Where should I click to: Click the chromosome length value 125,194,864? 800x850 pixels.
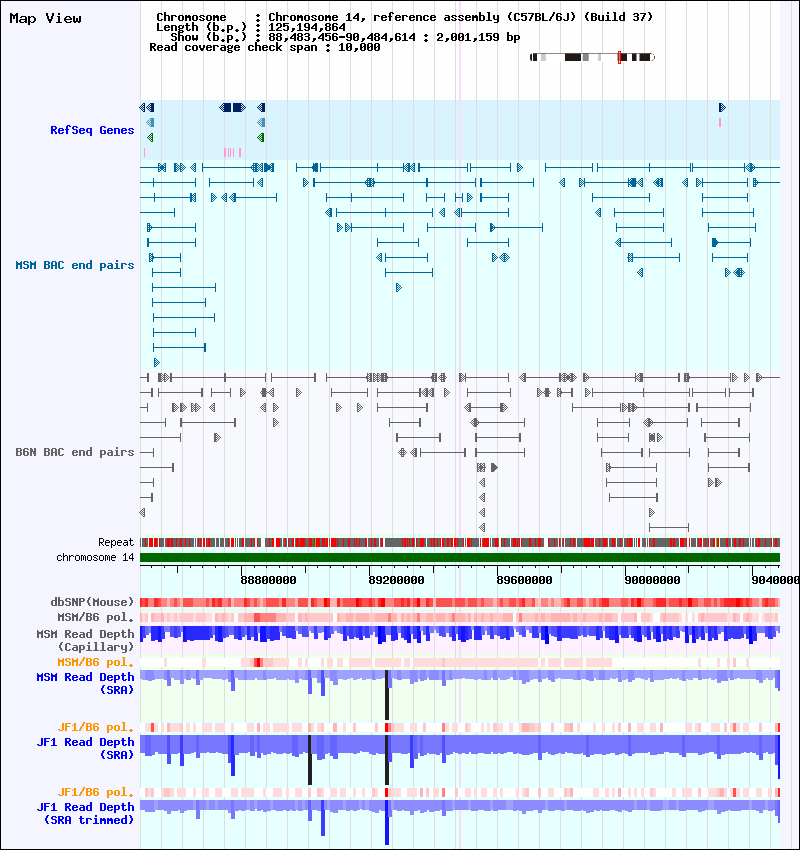tap(307, 27)
